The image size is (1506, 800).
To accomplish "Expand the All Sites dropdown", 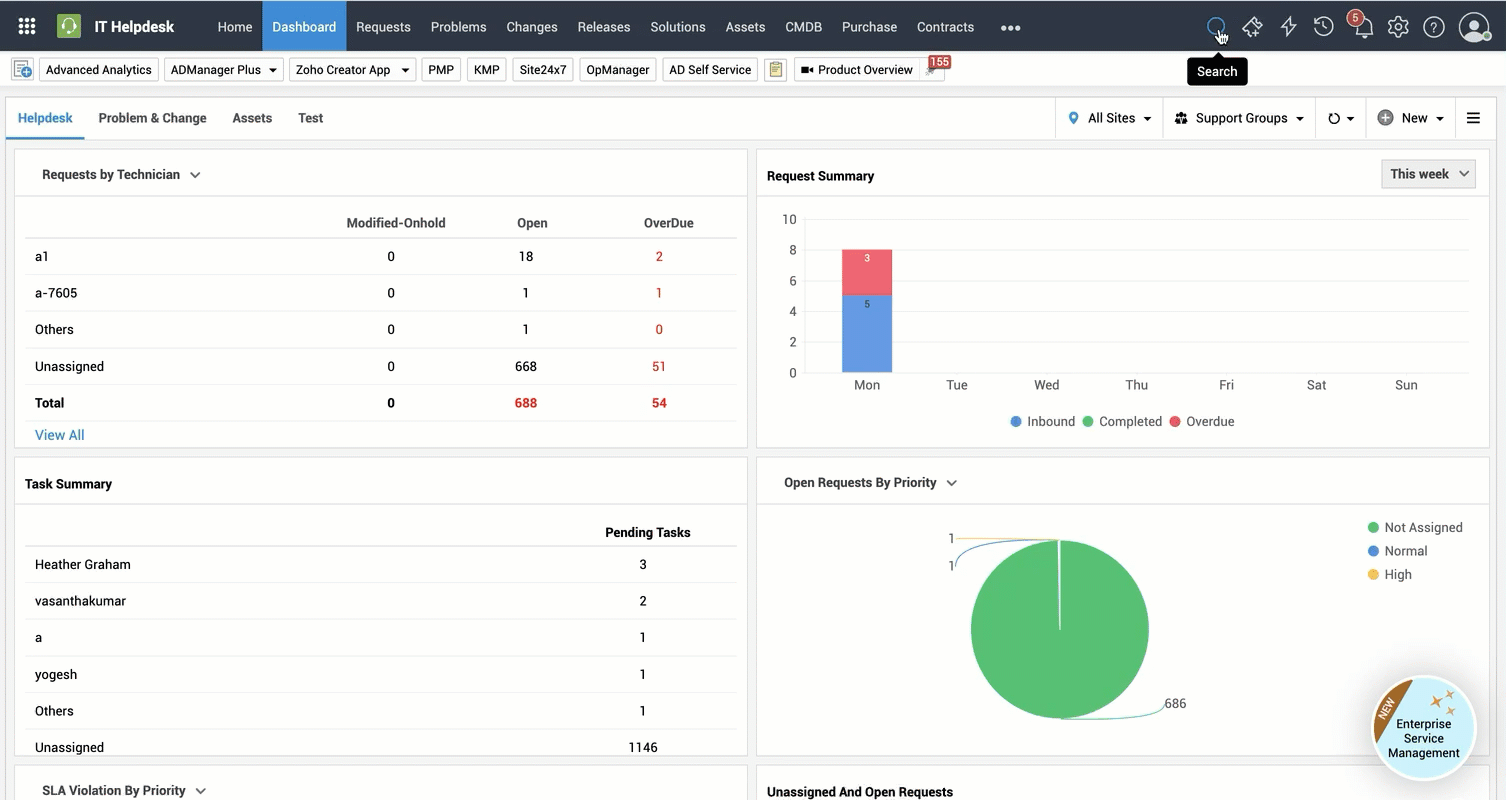I will [x=1109, y=118].
